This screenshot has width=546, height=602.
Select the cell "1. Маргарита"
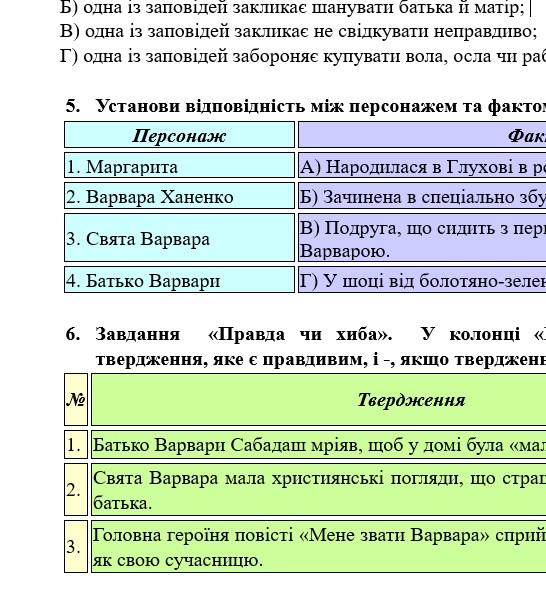pyautogui.click(x=179, y=165)
